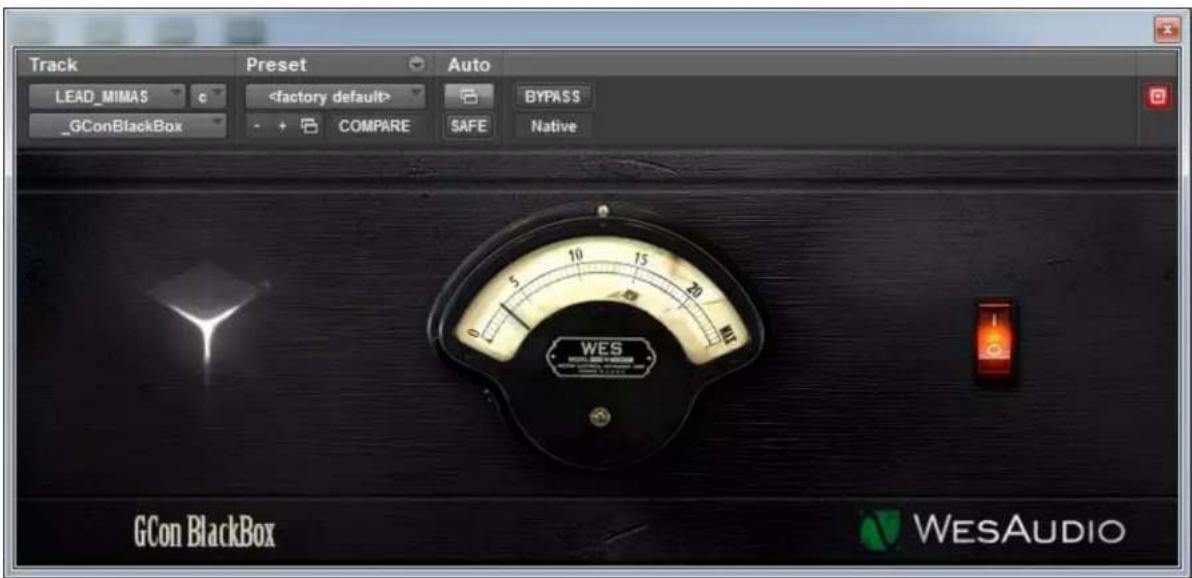This screenshot has width=1192, height=578.
Task: Select the next preset with plus button
Action: point(282,126)
